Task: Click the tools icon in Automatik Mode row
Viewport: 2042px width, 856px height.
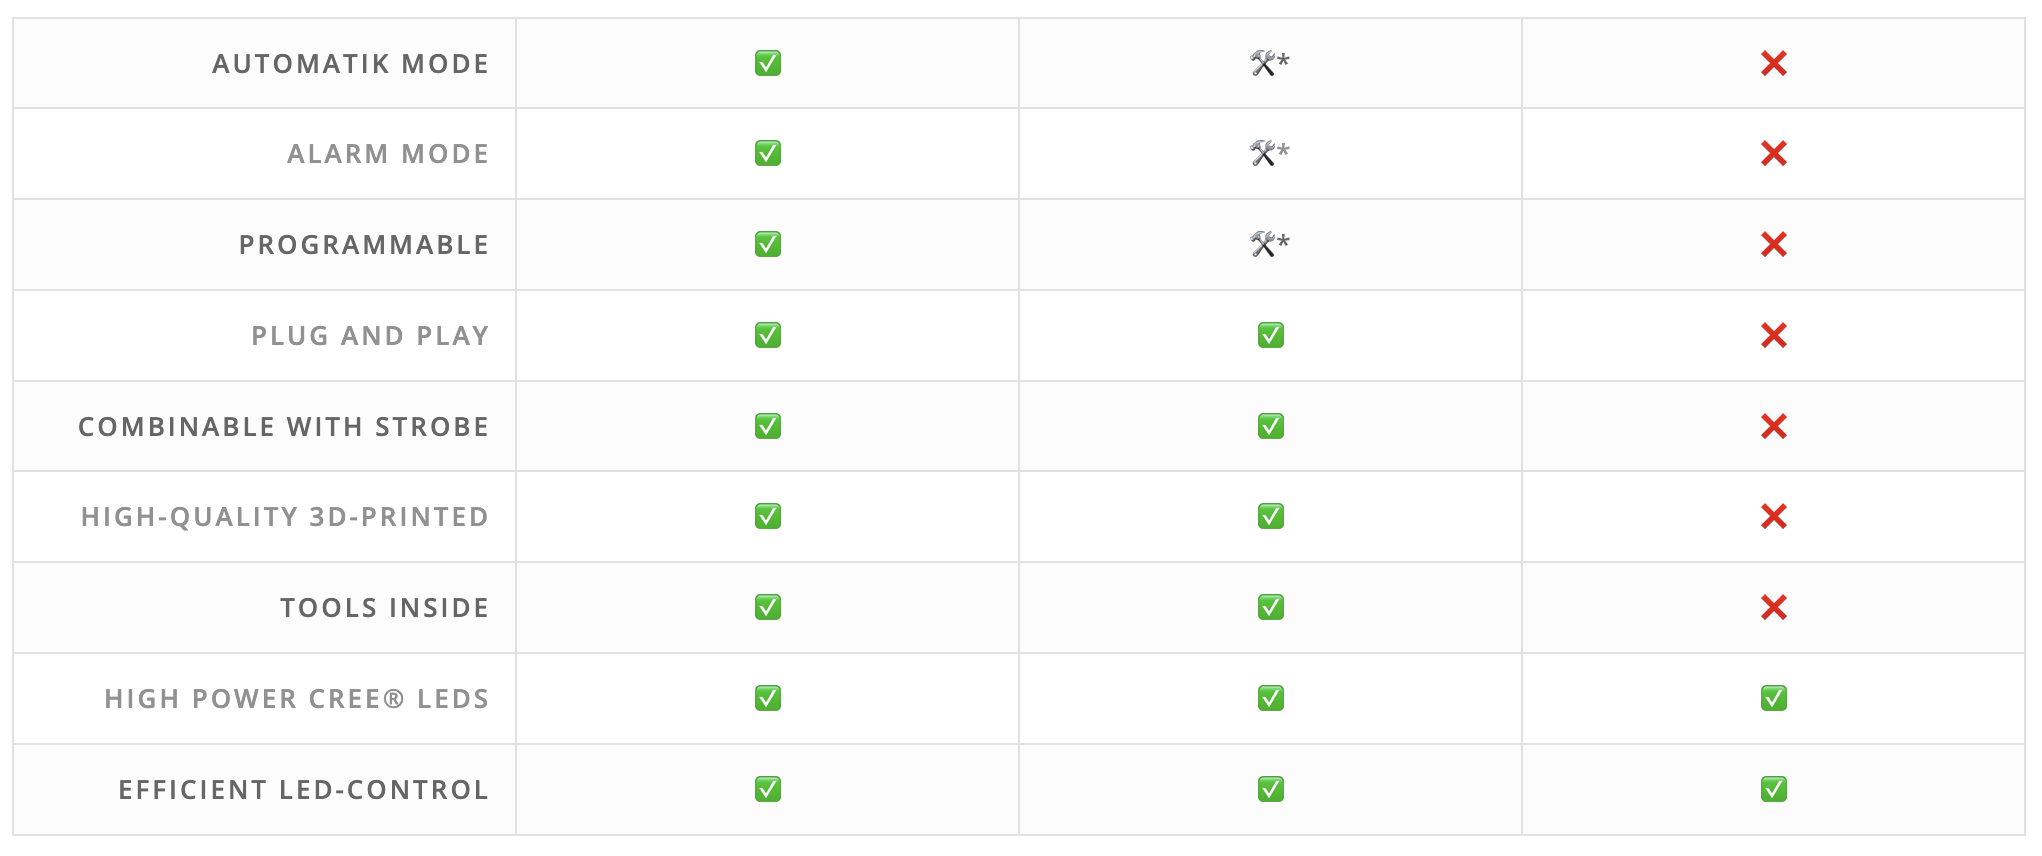Action: [1263, 63]
